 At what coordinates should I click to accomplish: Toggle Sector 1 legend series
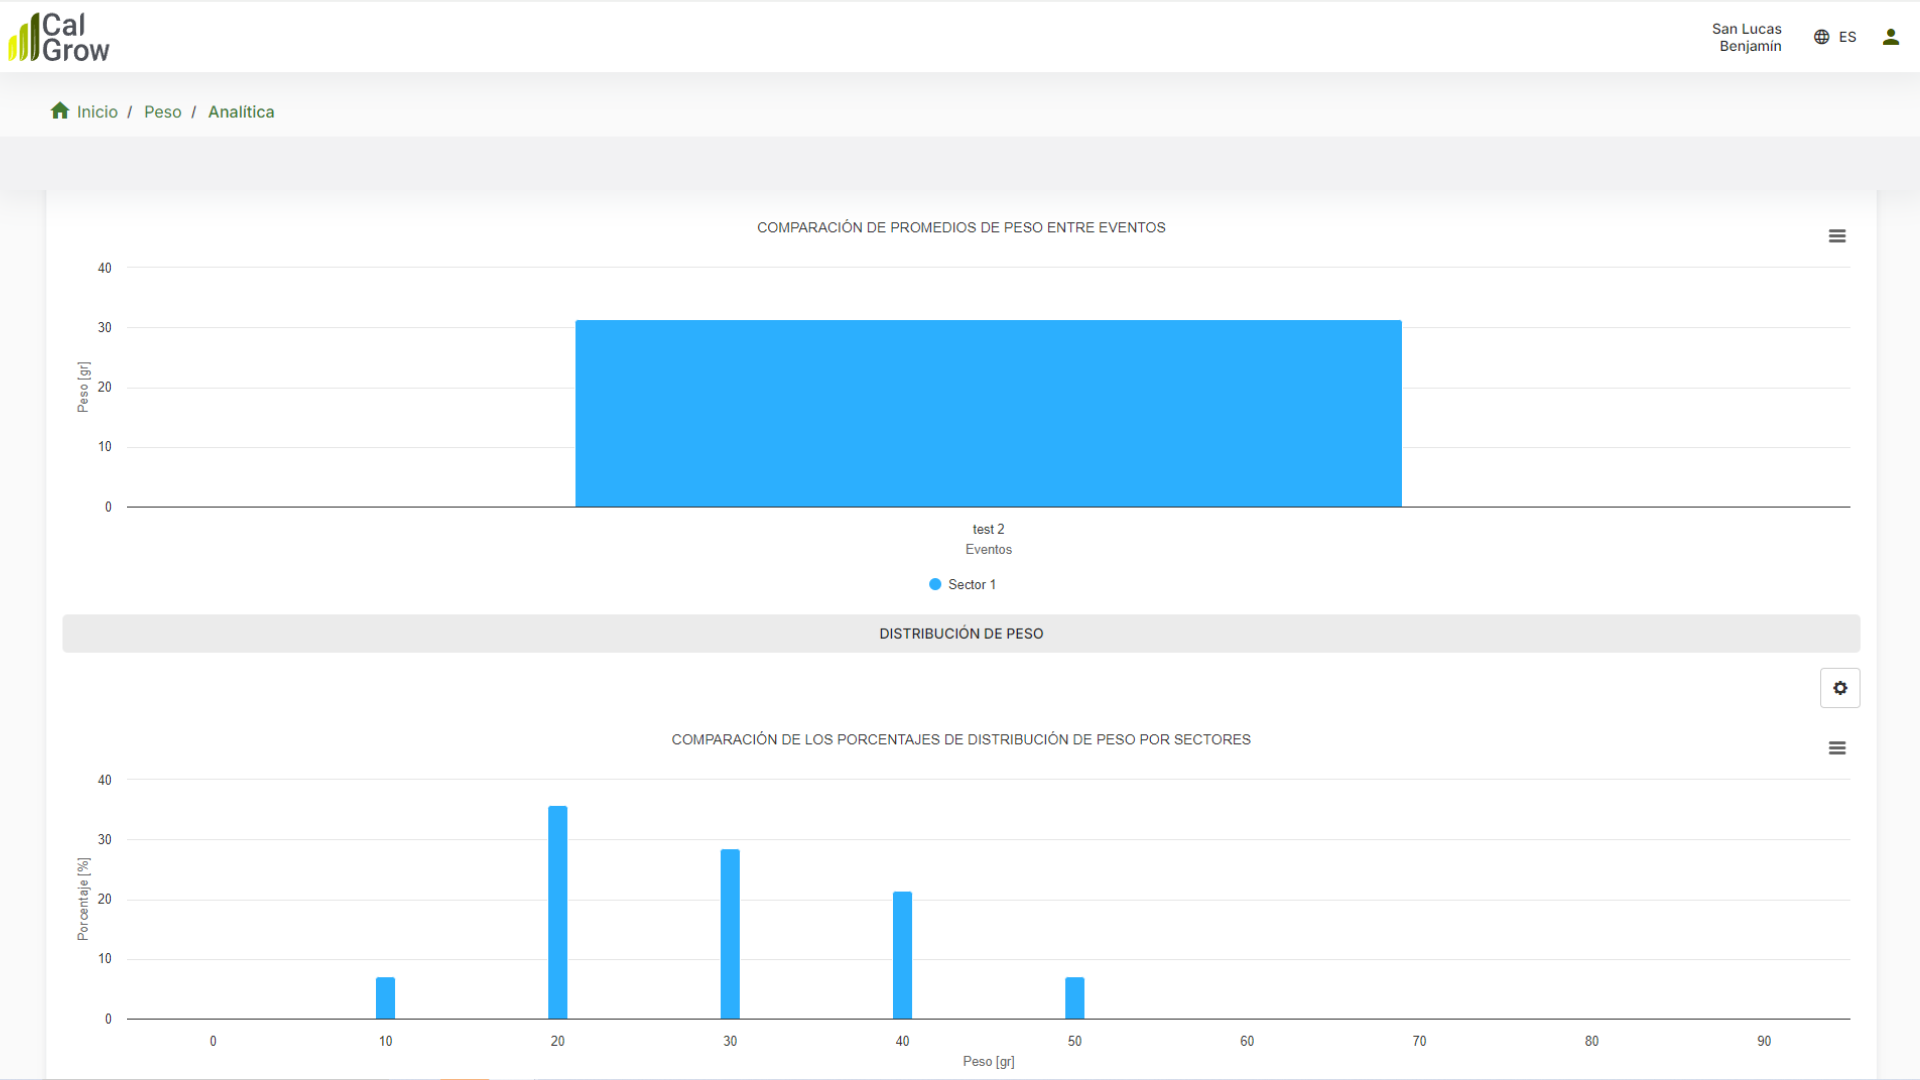[971, 584]
